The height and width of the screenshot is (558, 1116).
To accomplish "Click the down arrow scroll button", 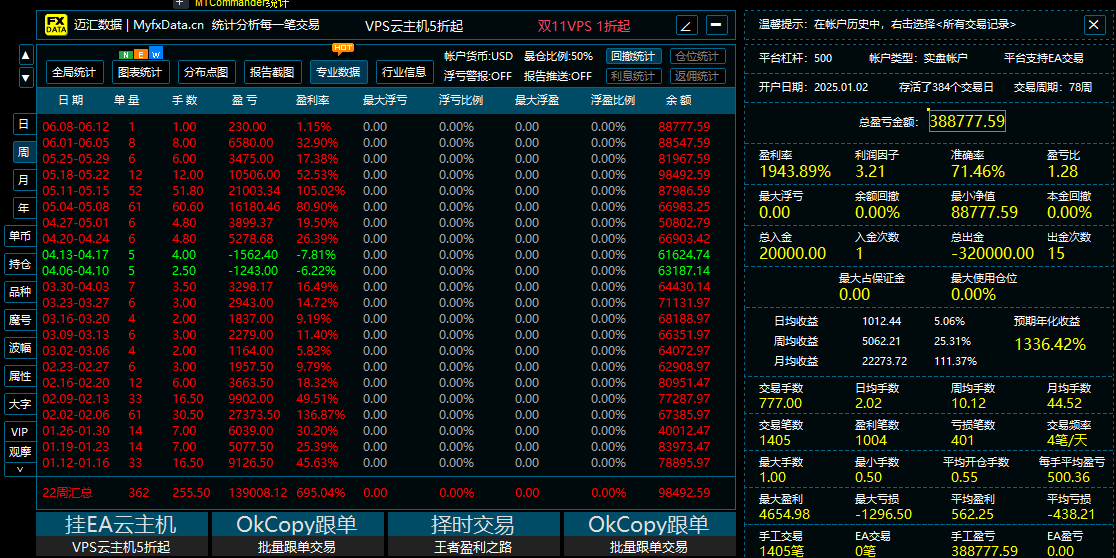I will point(26,77).
